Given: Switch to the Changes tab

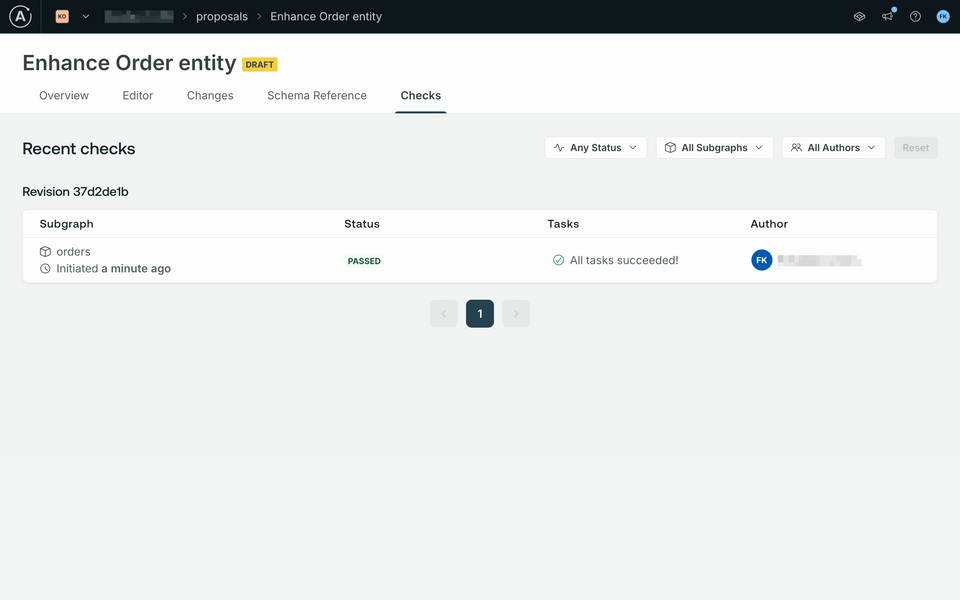Looking at the screenshot, I should [x=210, y=96].
